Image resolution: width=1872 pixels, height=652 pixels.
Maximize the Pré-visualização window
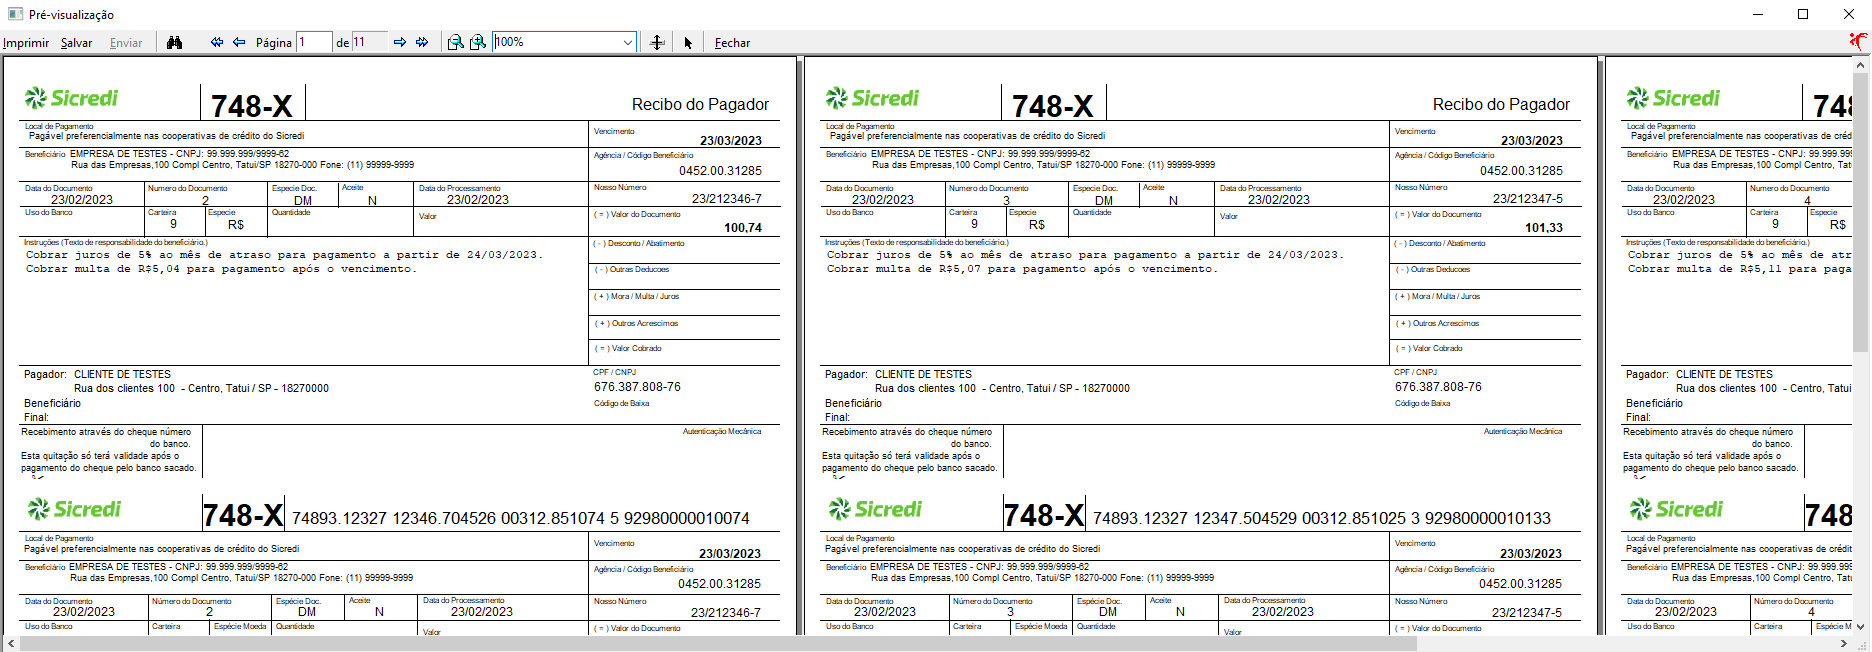[1803, 14]
